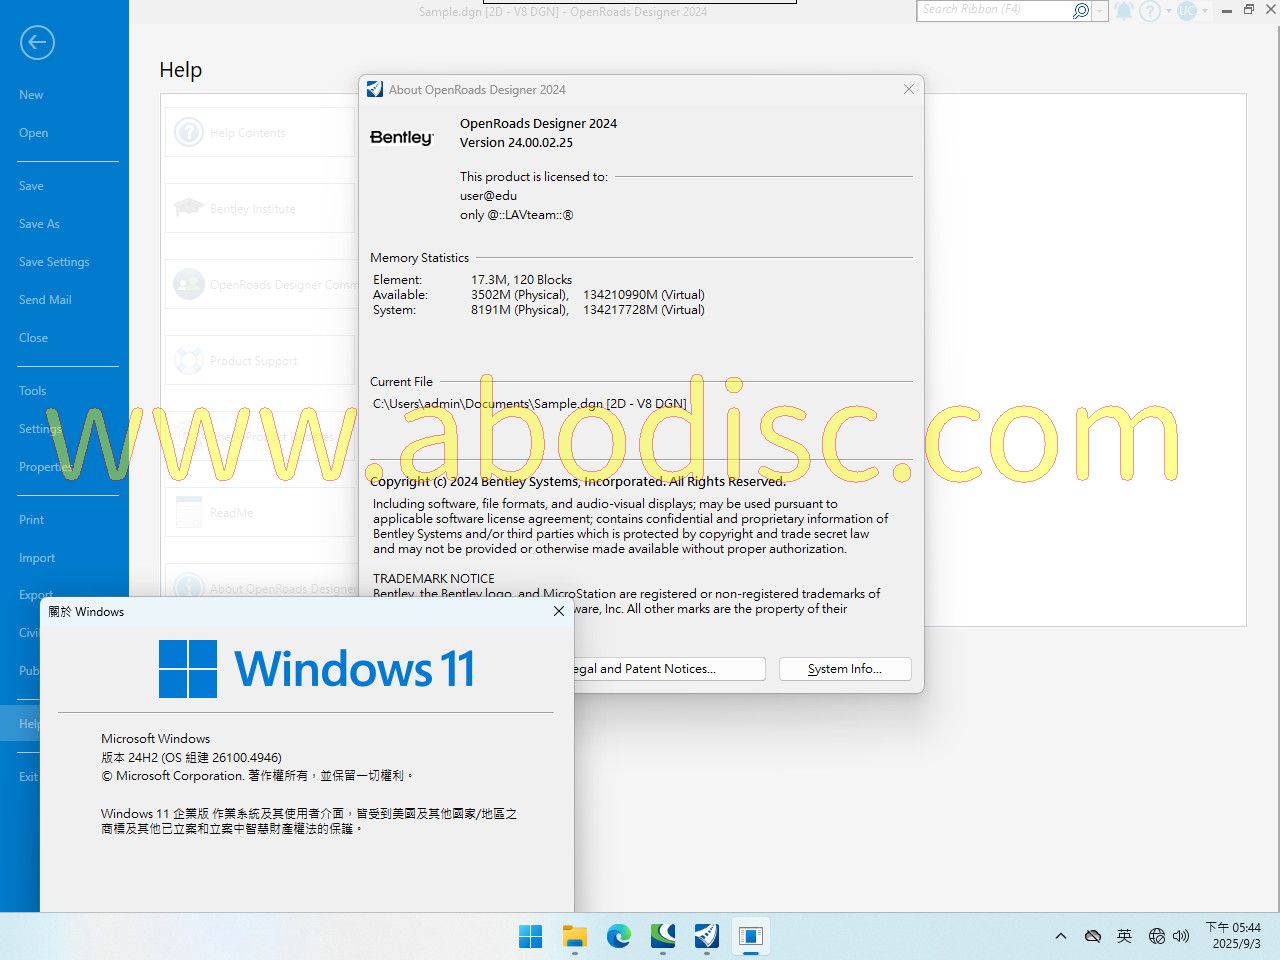The image size is (1280, 960).
Task: Click the 版本 24H2 build text
Action: click(191, 758)
